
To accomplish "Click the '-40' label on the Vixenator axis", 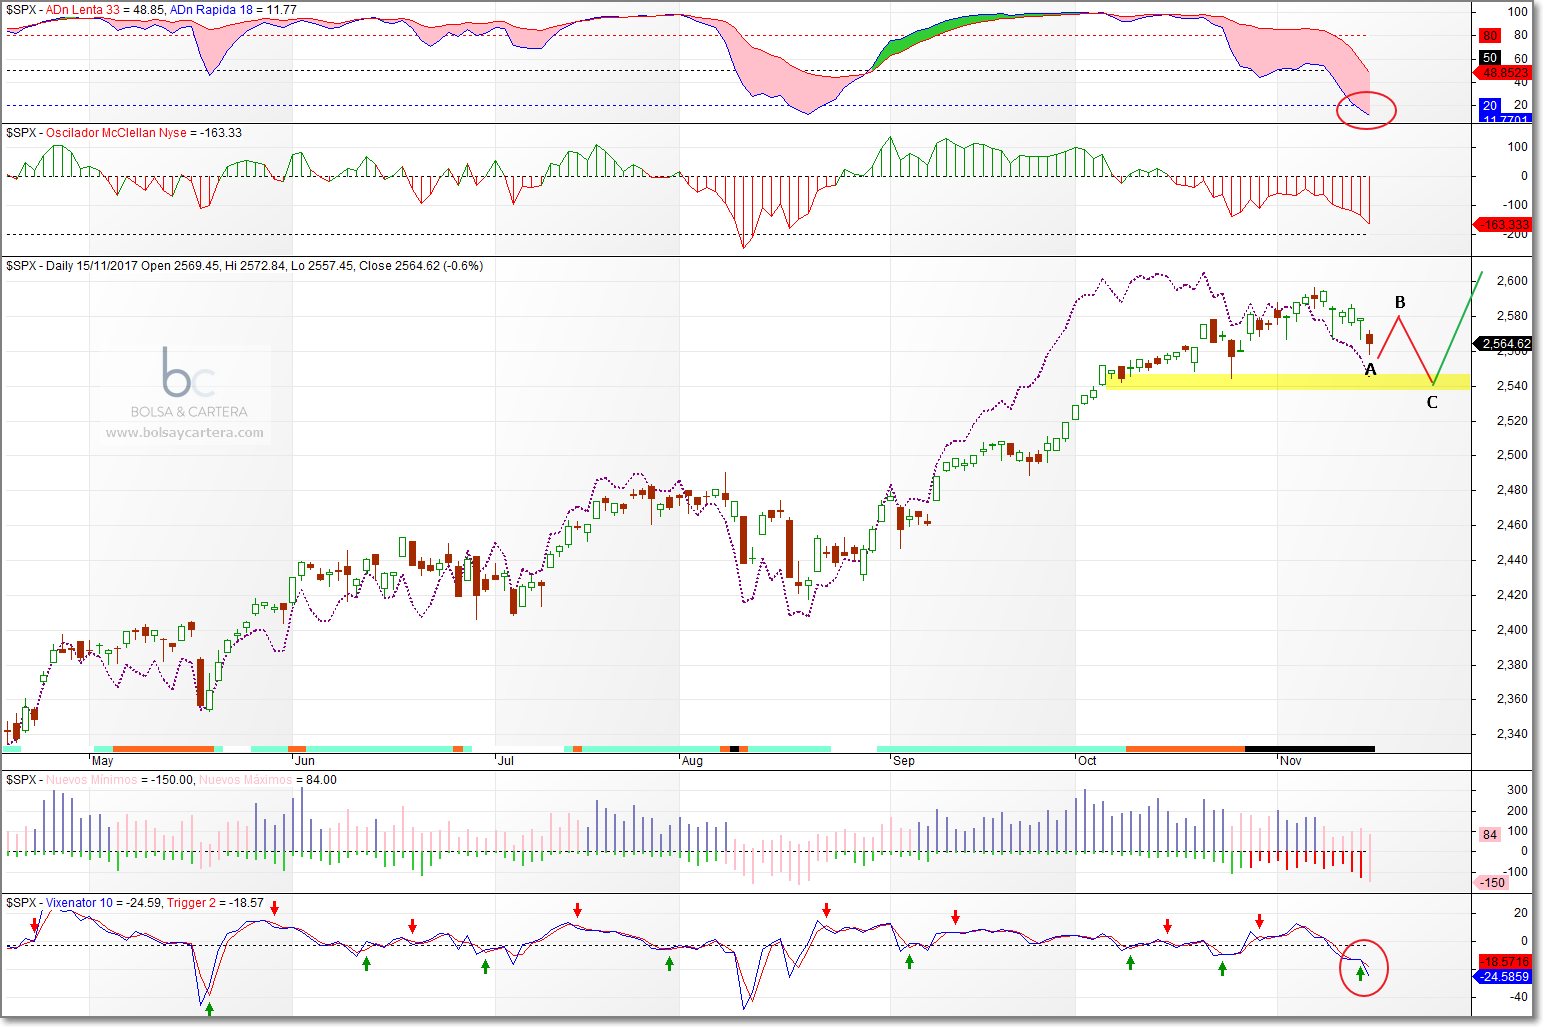I will pos(1517,997).
